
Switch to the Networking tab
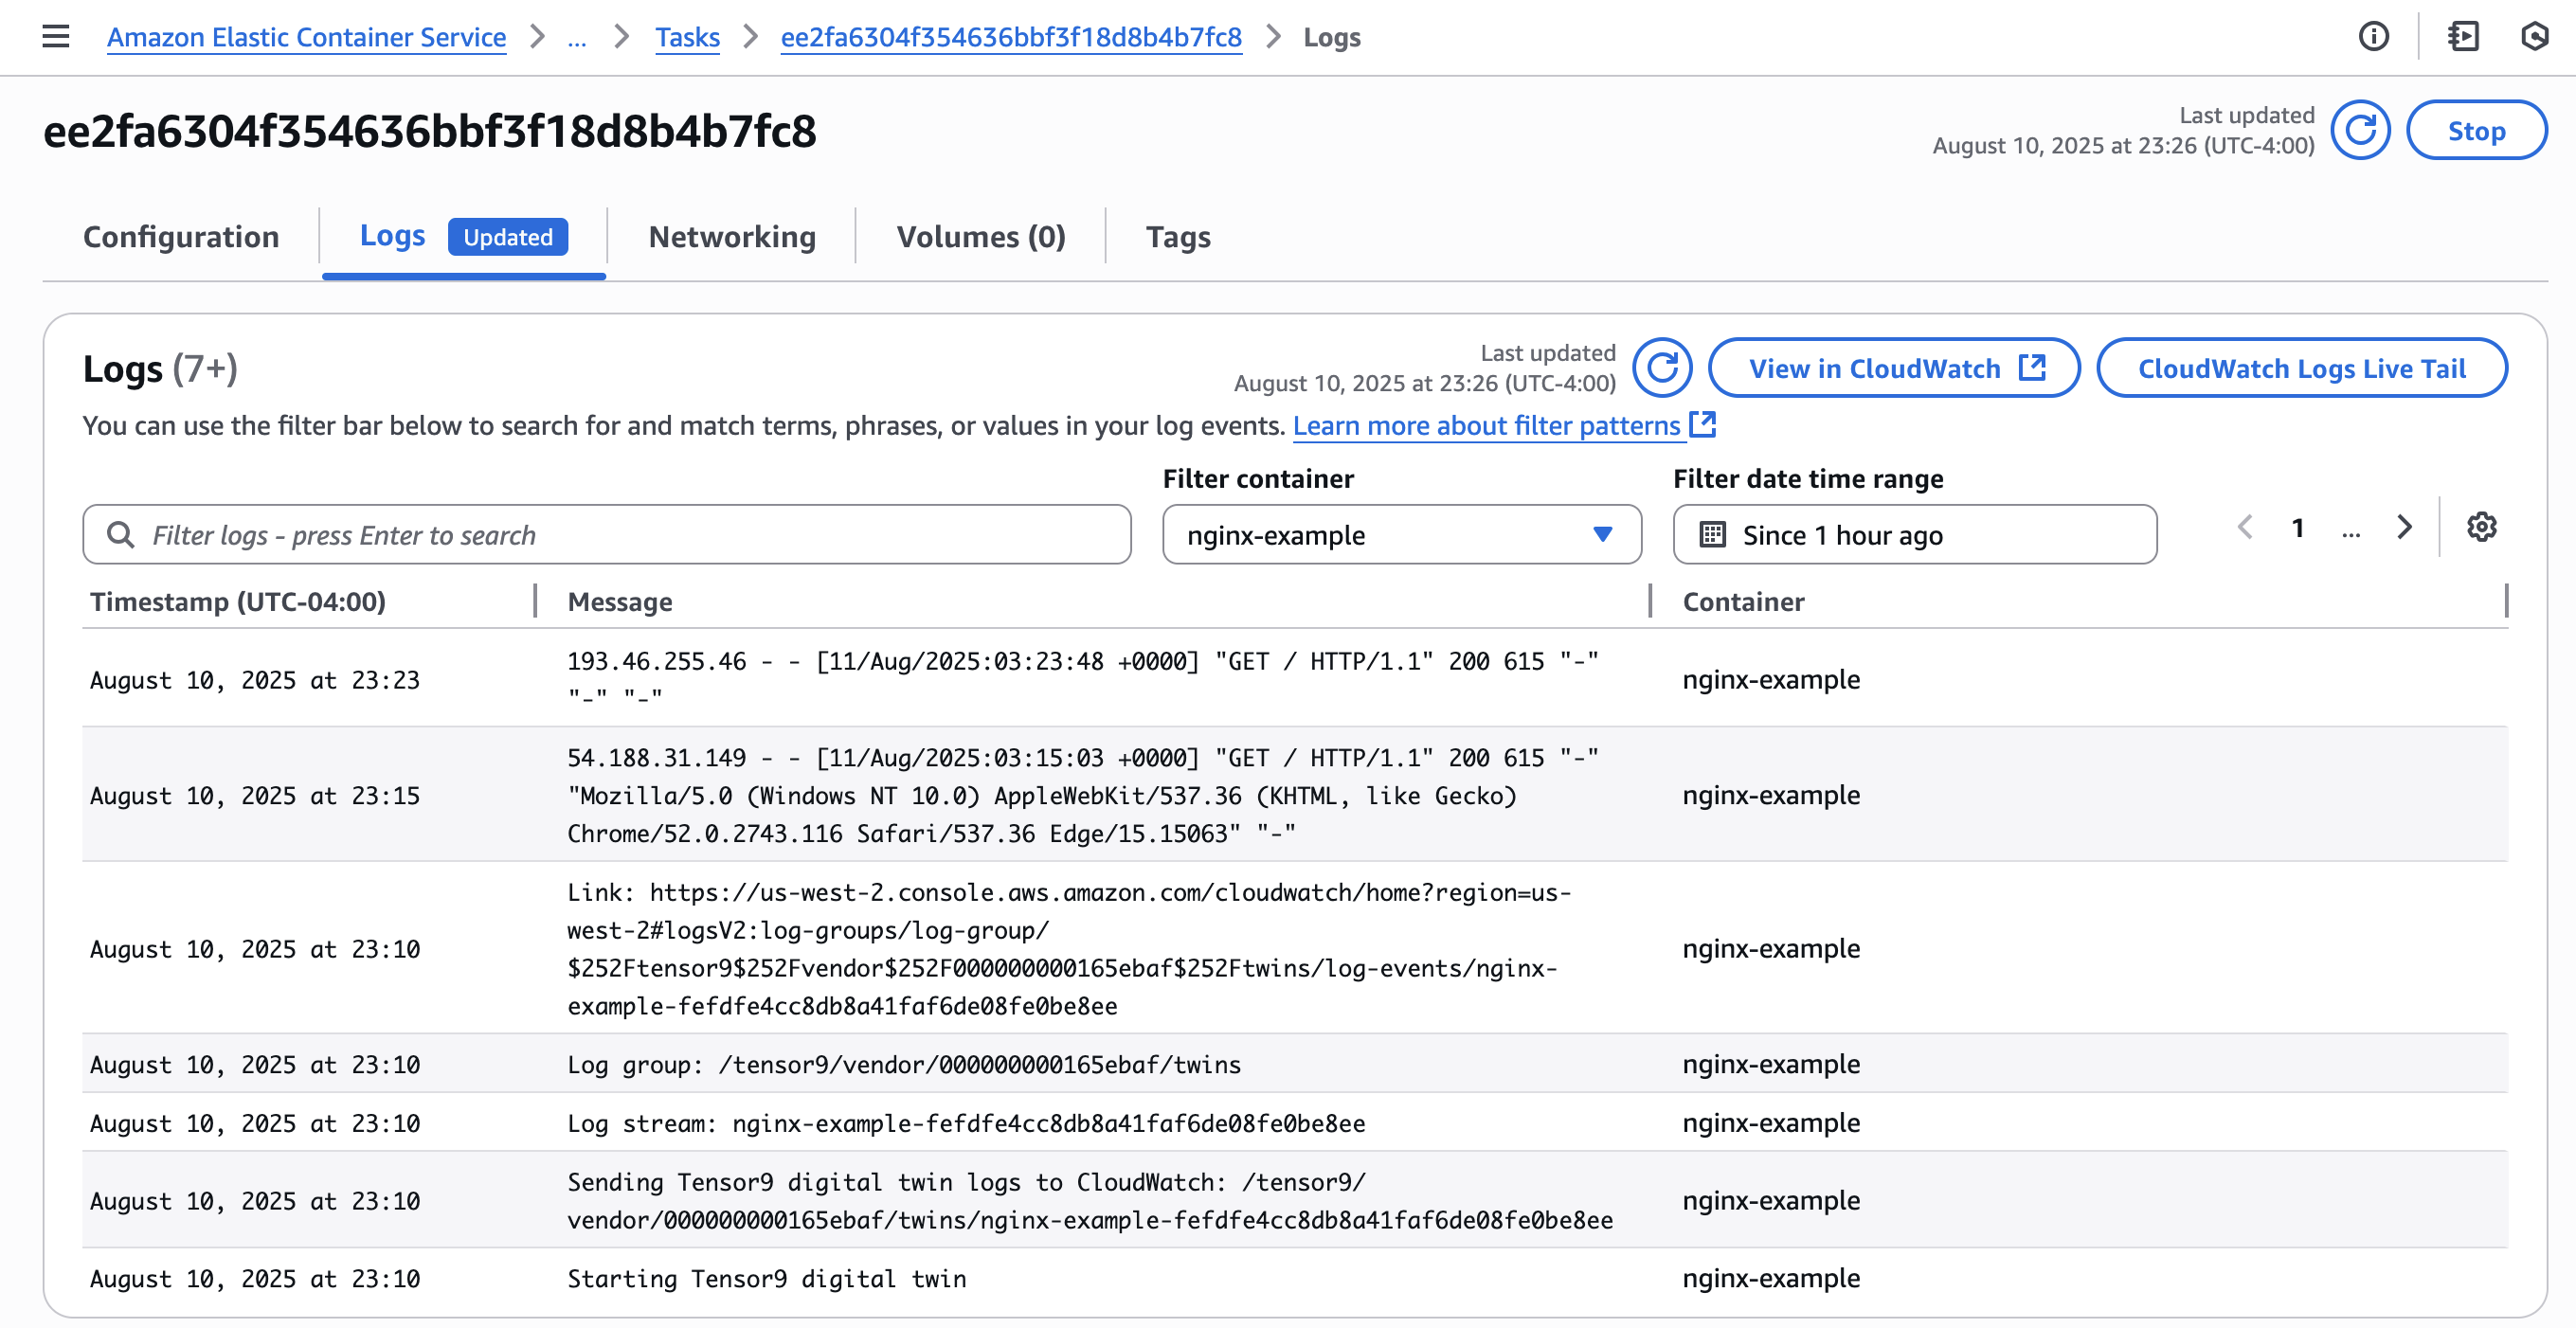pyautogui.click(x=732, y=237)
